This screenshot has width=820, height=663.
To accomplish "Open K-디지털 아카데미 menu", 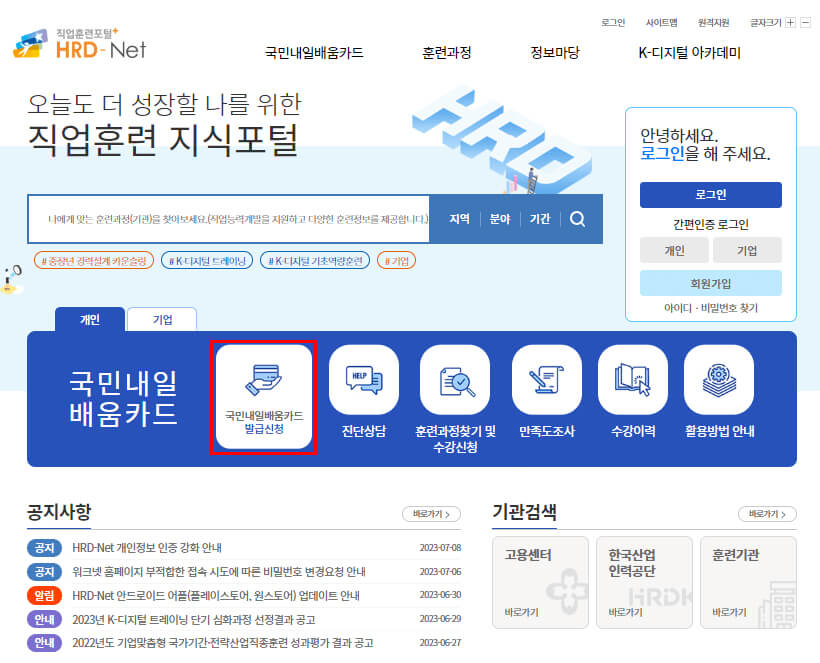I will click(x=689, y=52).
